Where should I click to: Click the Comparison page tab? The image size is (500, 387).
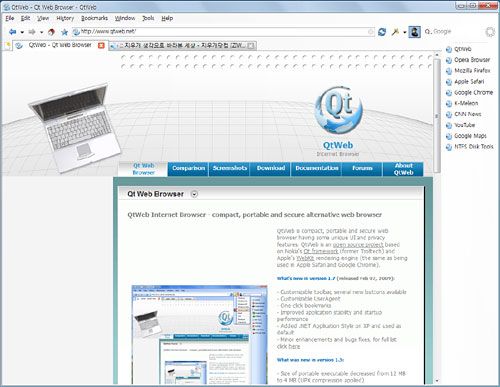(x=188, y=168)
